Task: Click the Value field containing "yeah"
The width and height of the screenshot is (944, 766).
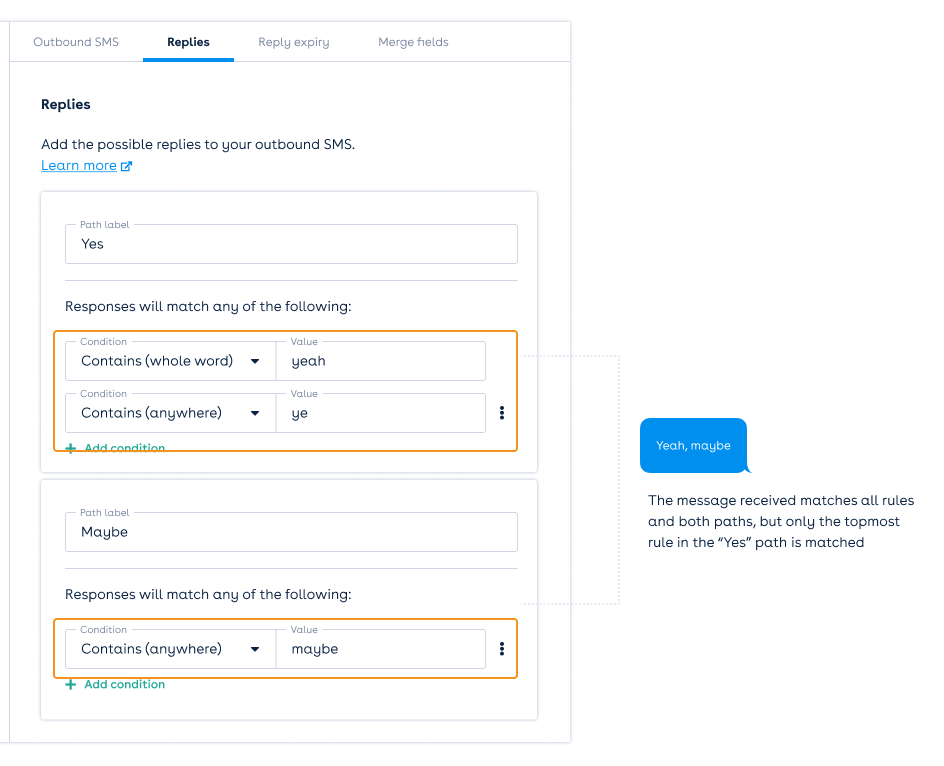Action: click(380, 360)
